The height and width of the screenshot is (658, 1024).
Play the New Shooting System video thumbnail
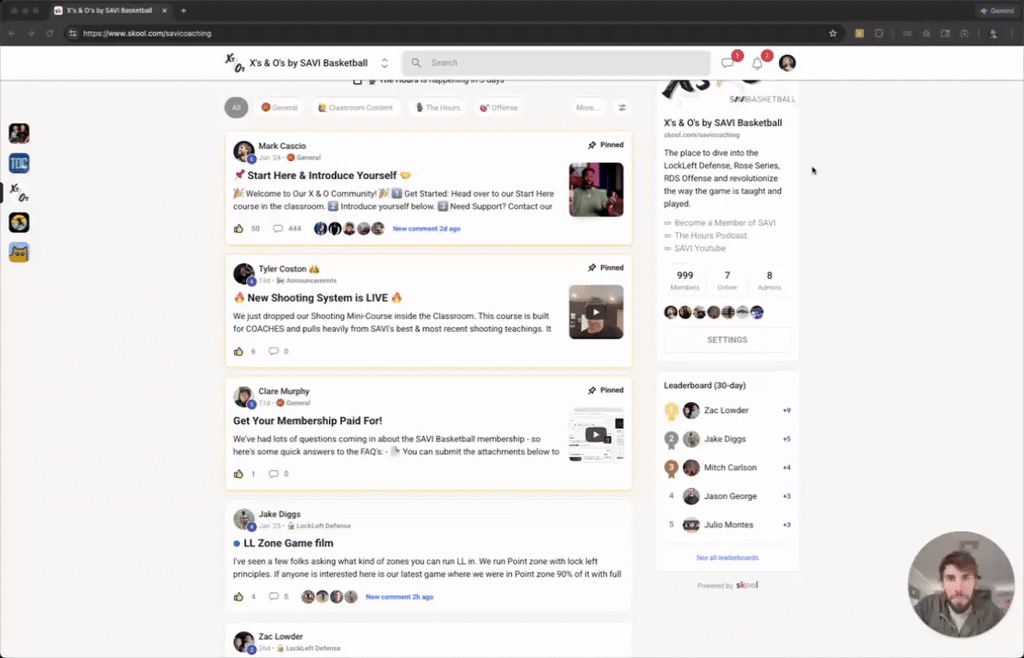596,312
